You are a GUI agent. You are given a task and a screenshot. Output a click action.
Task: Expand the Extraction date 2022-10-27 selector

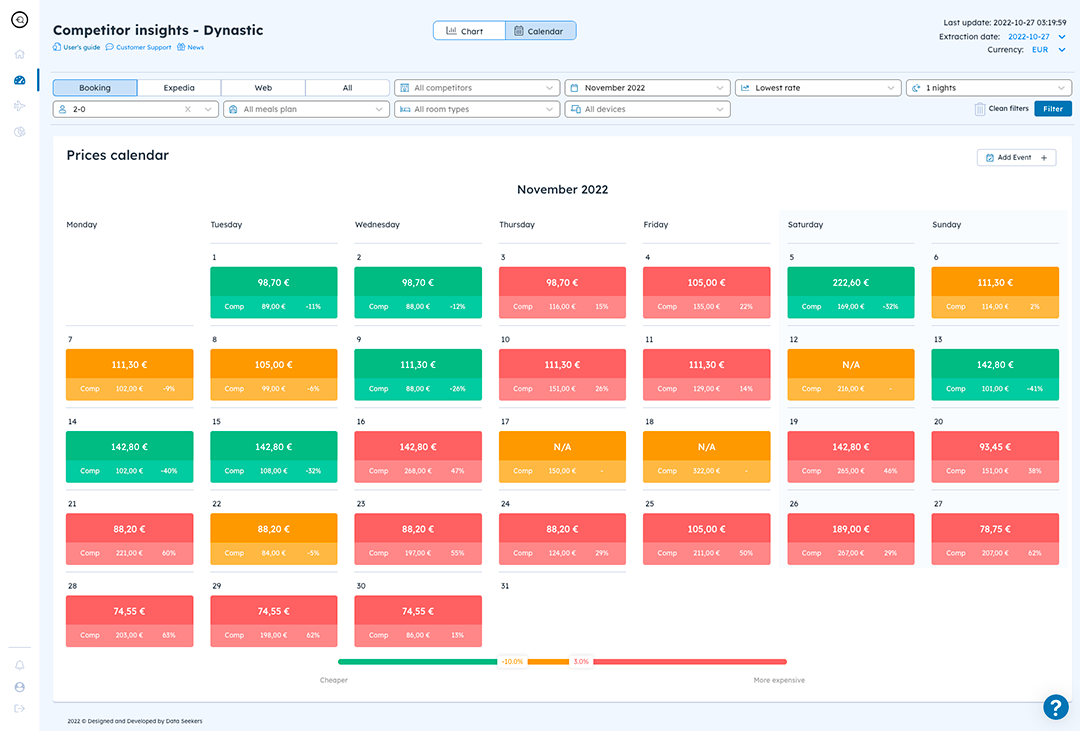(x=1037, y=37)
